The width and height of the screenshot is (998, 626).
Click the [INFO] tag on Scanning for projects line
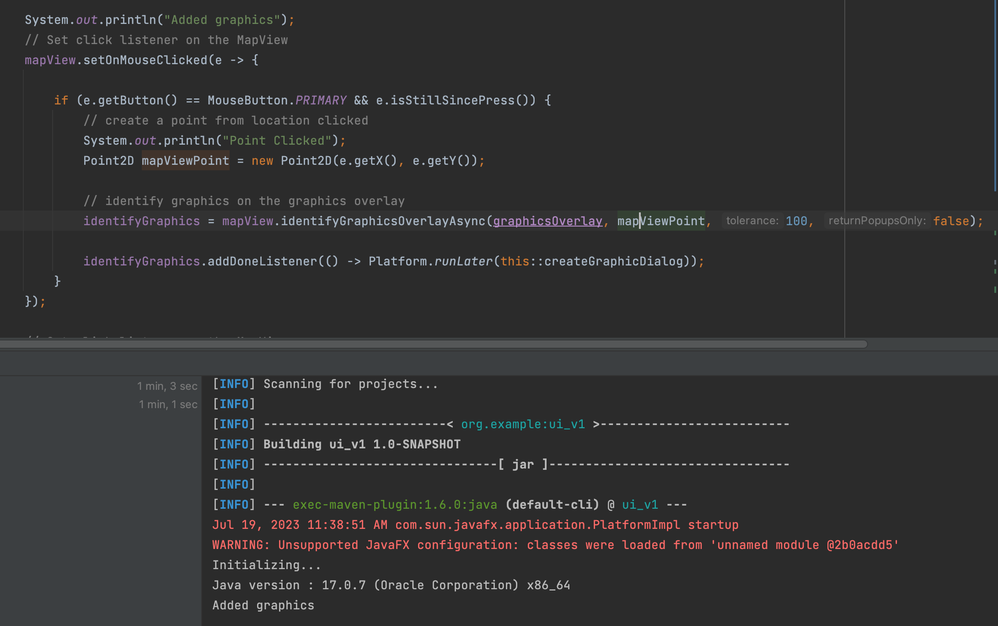click(x=233, y=383)
